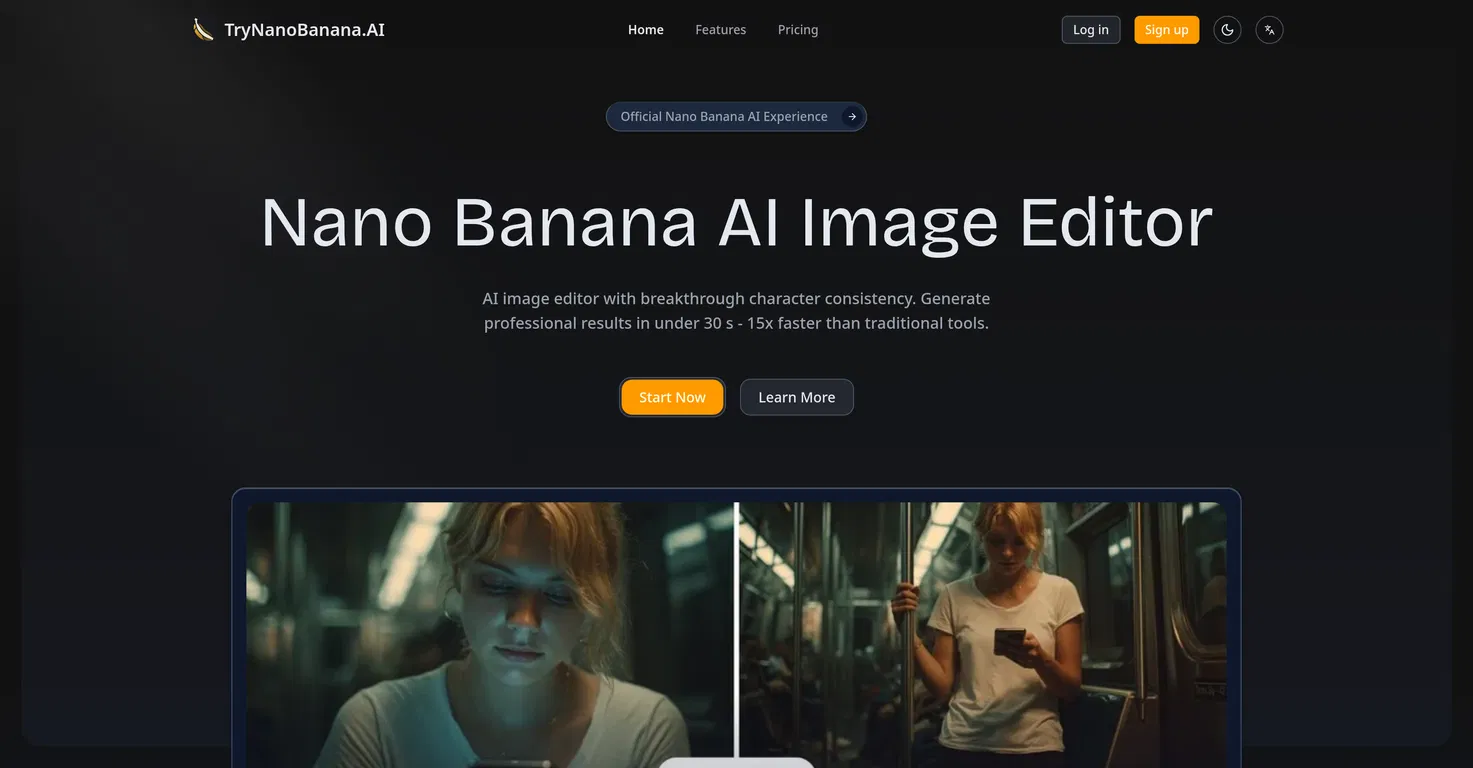The height and width of the screenshot is (768, 1473).
Task: Open the language translation selector icon
Action: (1269, 30)
